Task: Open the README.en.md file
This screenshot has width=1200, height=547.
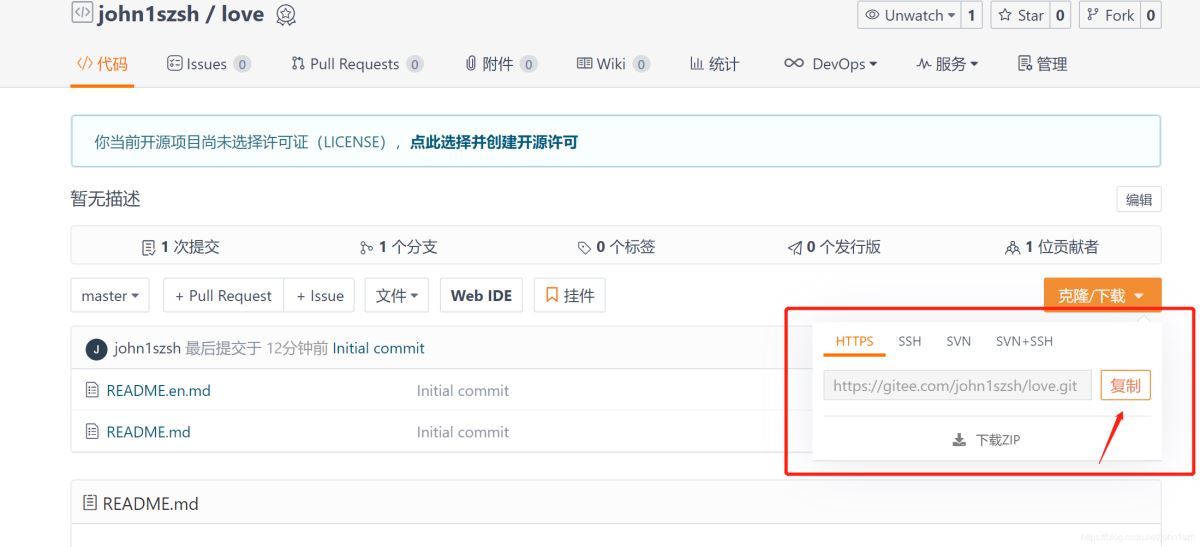Action: 158,391
